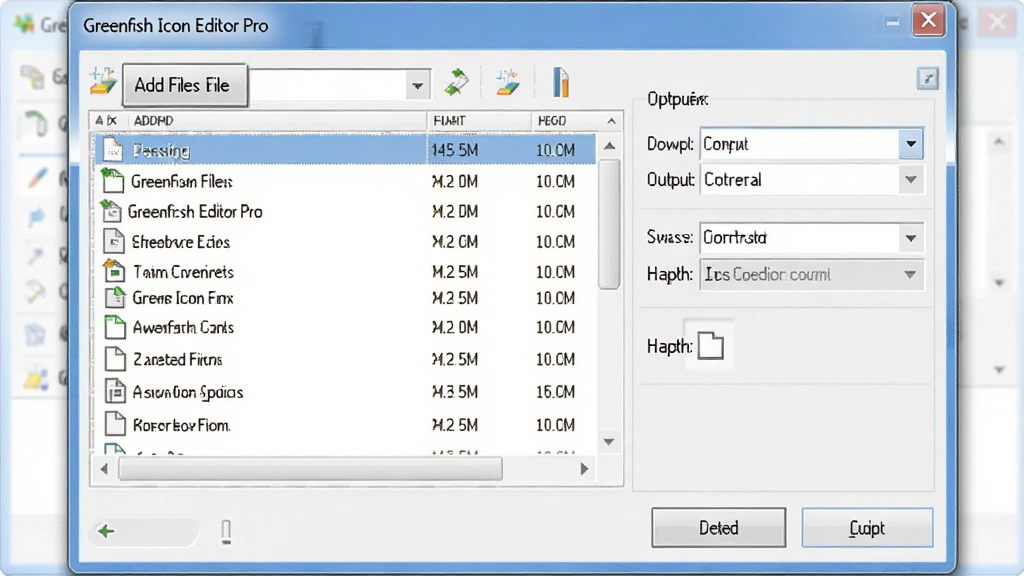Click the "16.CM" value in the list
The width and height of the screenshot is (1024, 576).
[x=555, y=392]
